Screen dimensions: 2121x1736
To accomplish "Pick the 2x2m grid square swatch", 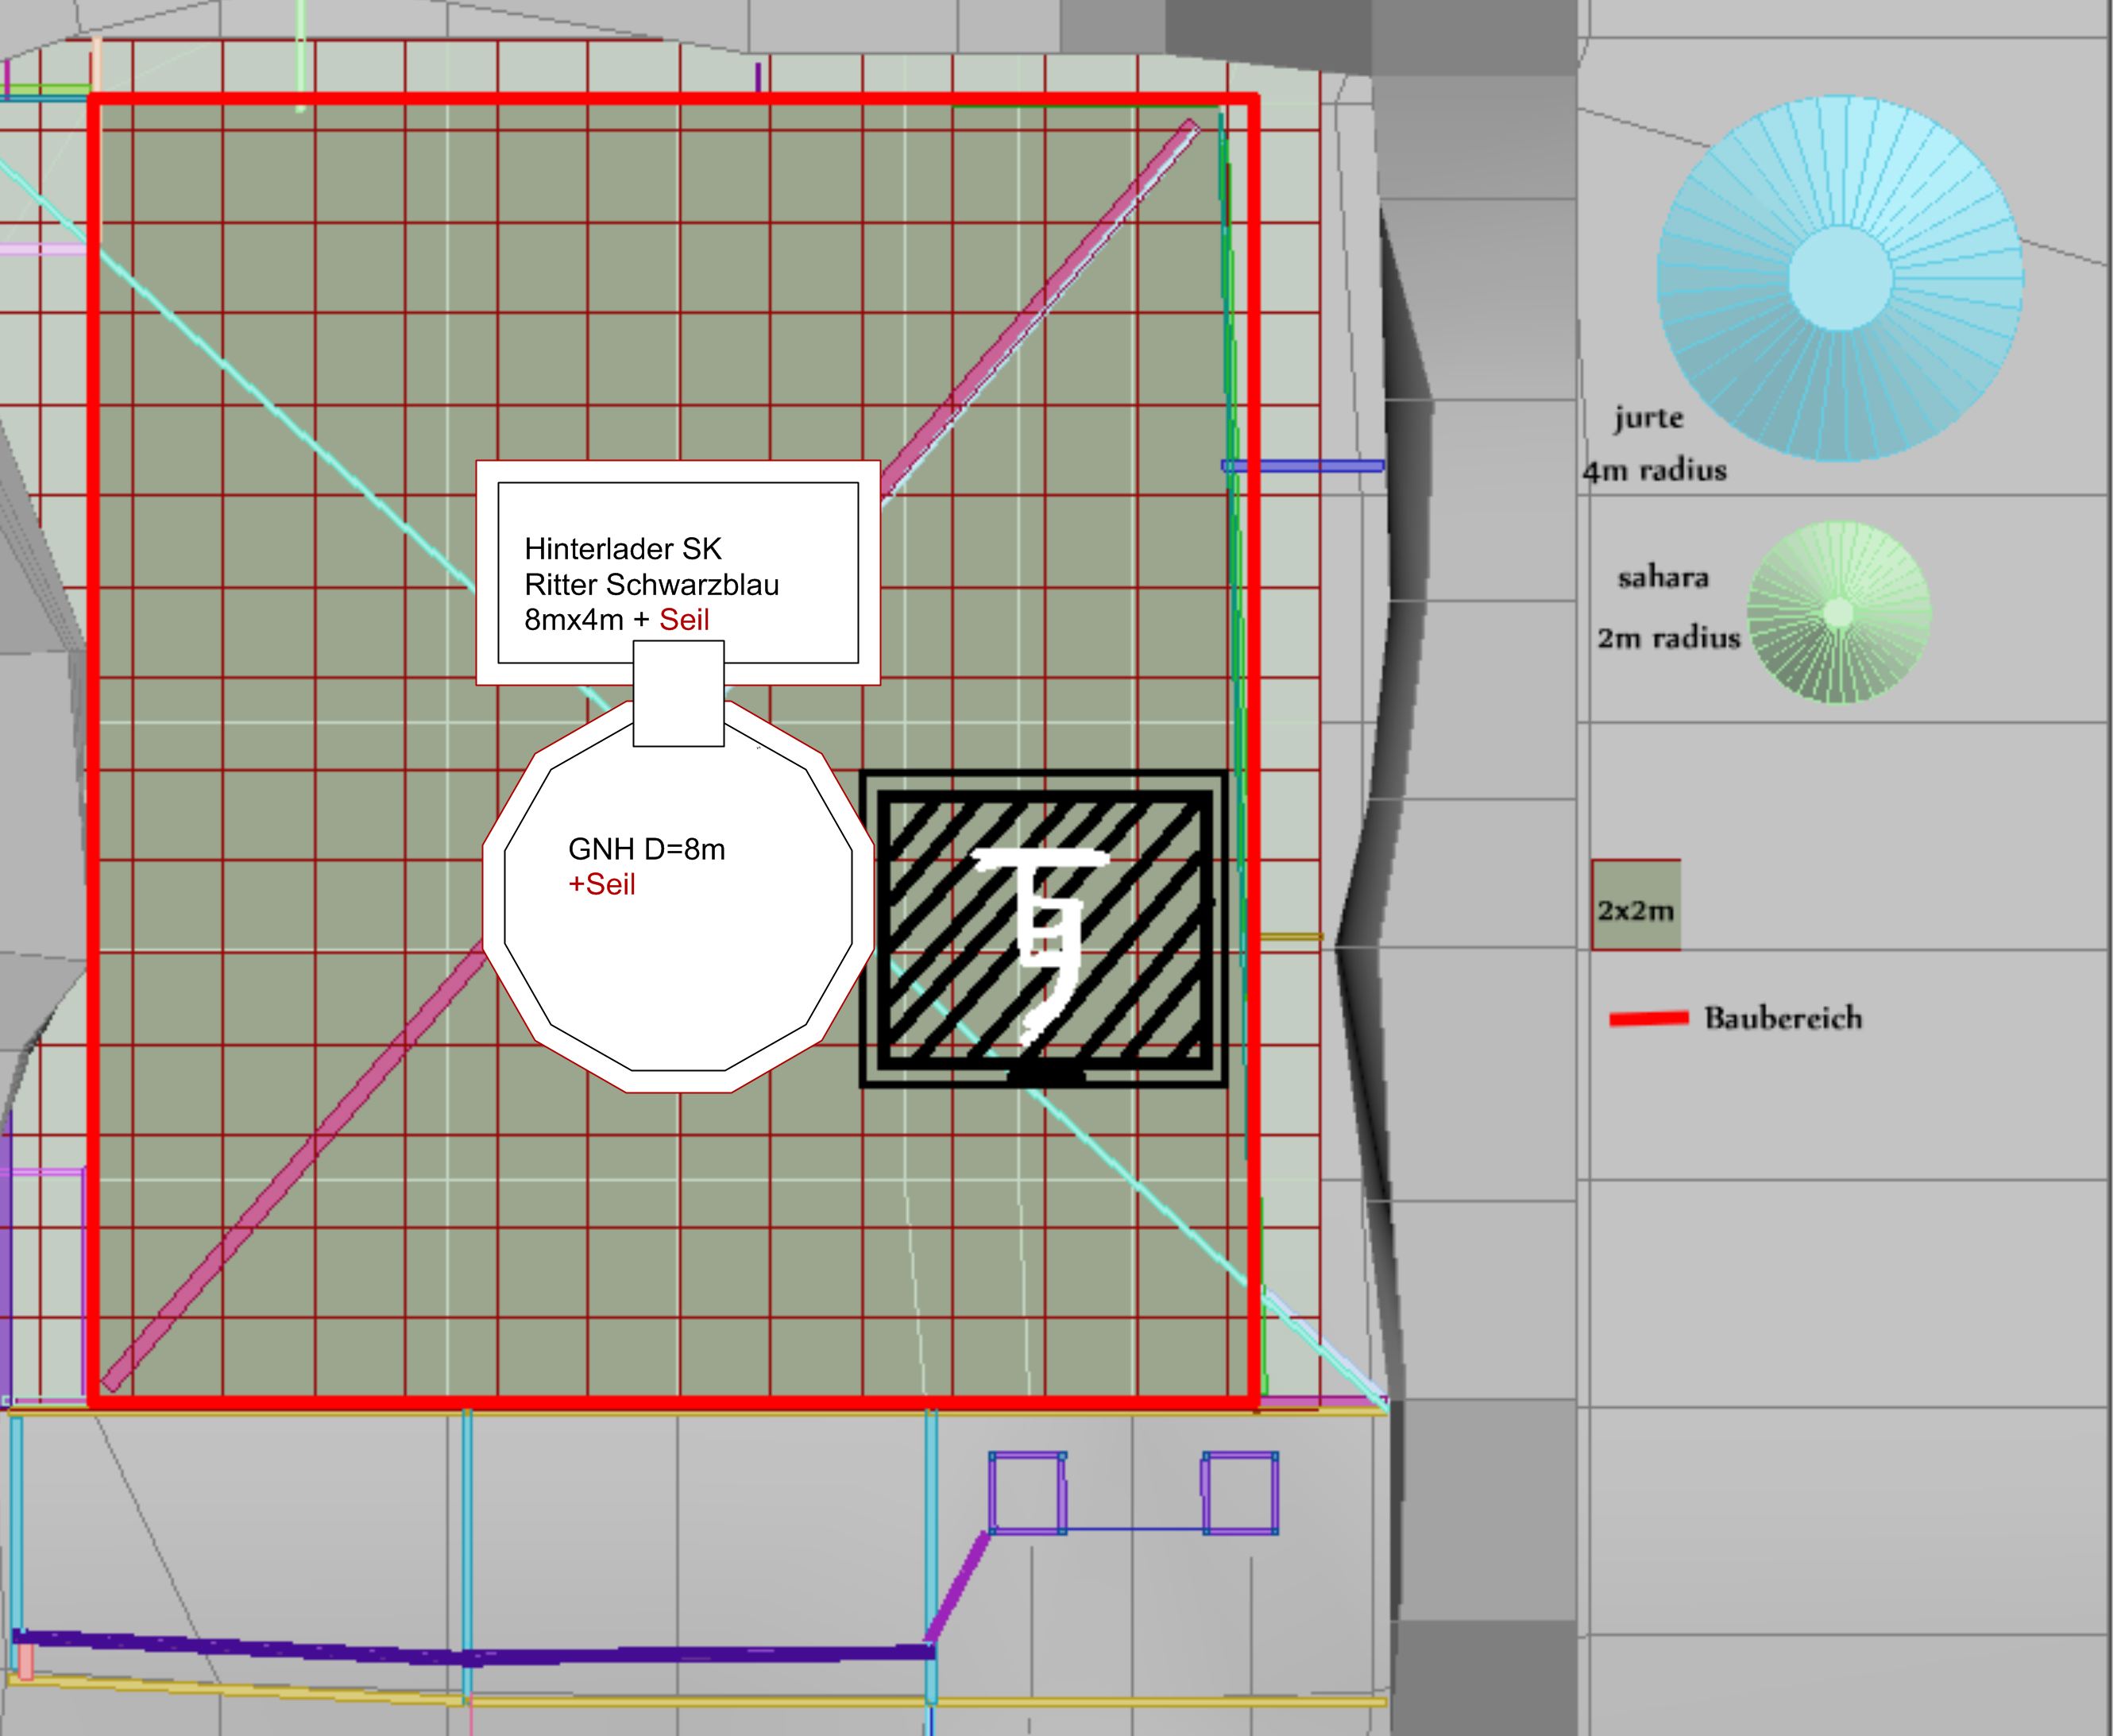I will (1636, 904).
